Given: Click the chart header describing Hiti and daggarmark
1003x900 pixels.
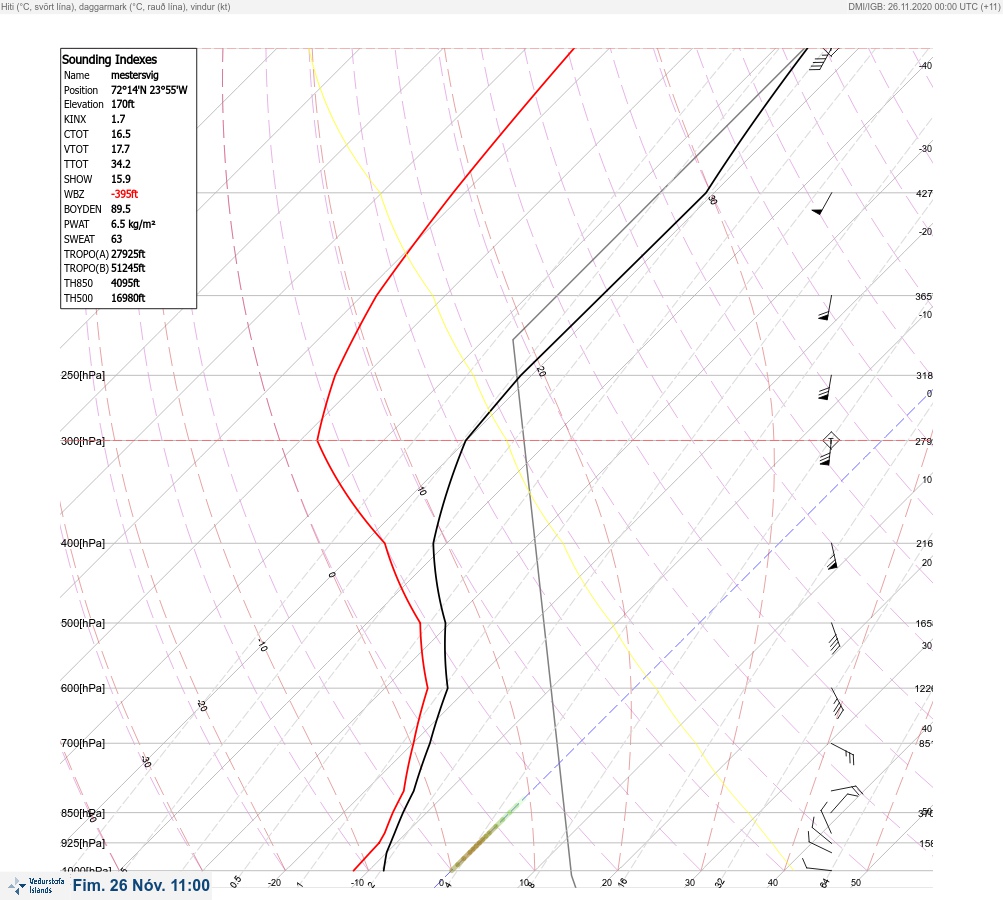Looking at the screenshot, I should pos(116,7).
